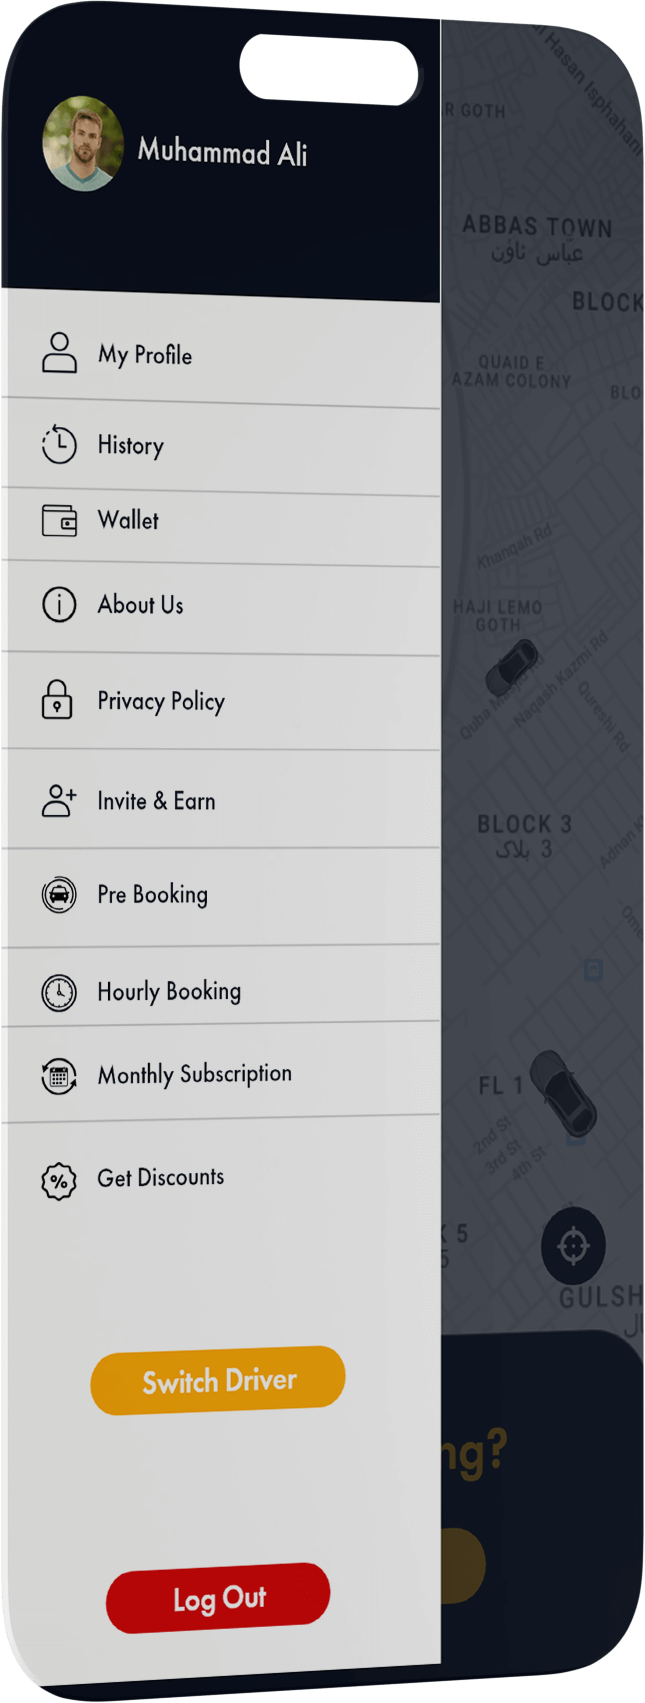Tap Muhammad Ali's profile photo
This screenshot has width=645, height=1703.
[x=83, y=144]
